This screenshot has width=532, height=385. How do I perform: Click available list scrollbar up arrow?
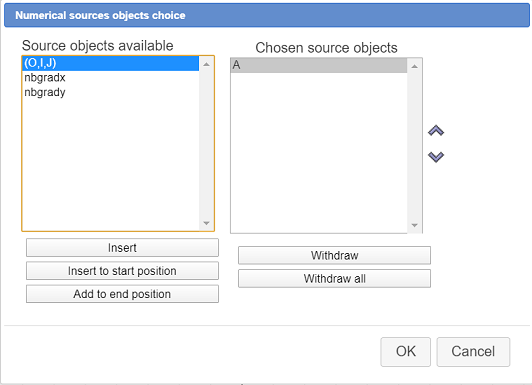(206, 64)
